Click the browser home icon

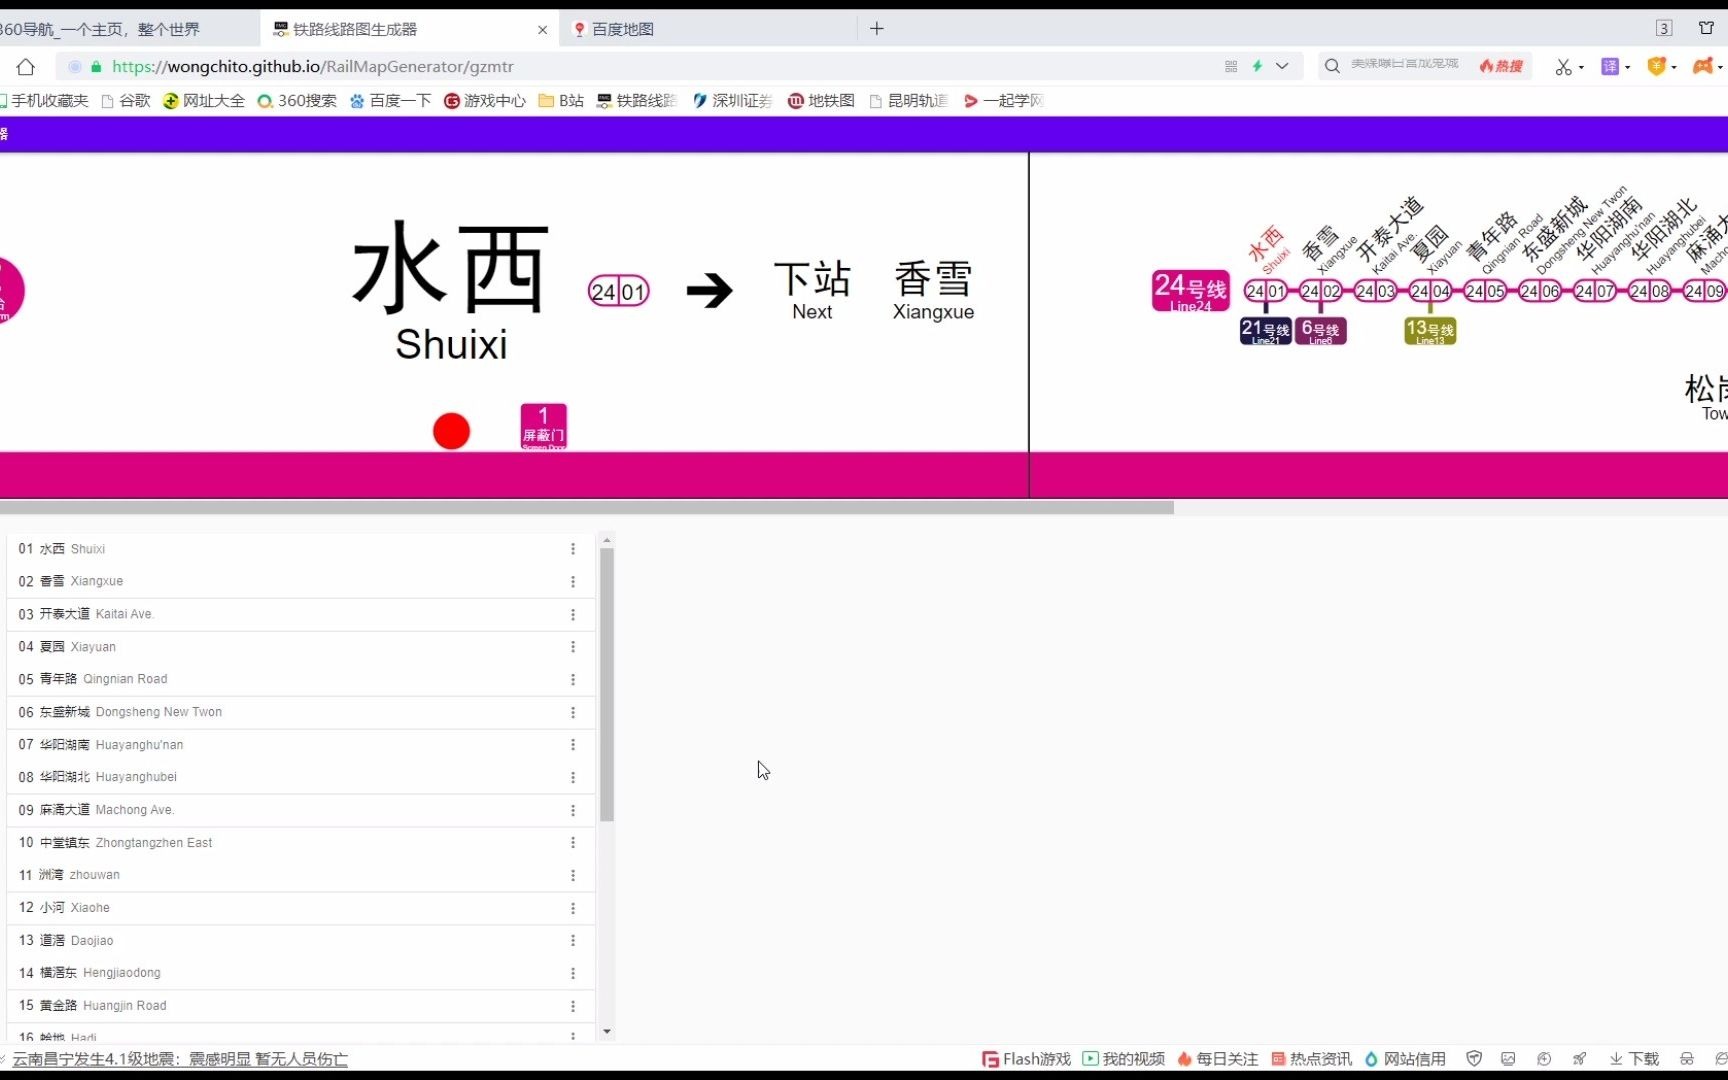[26, 67]
